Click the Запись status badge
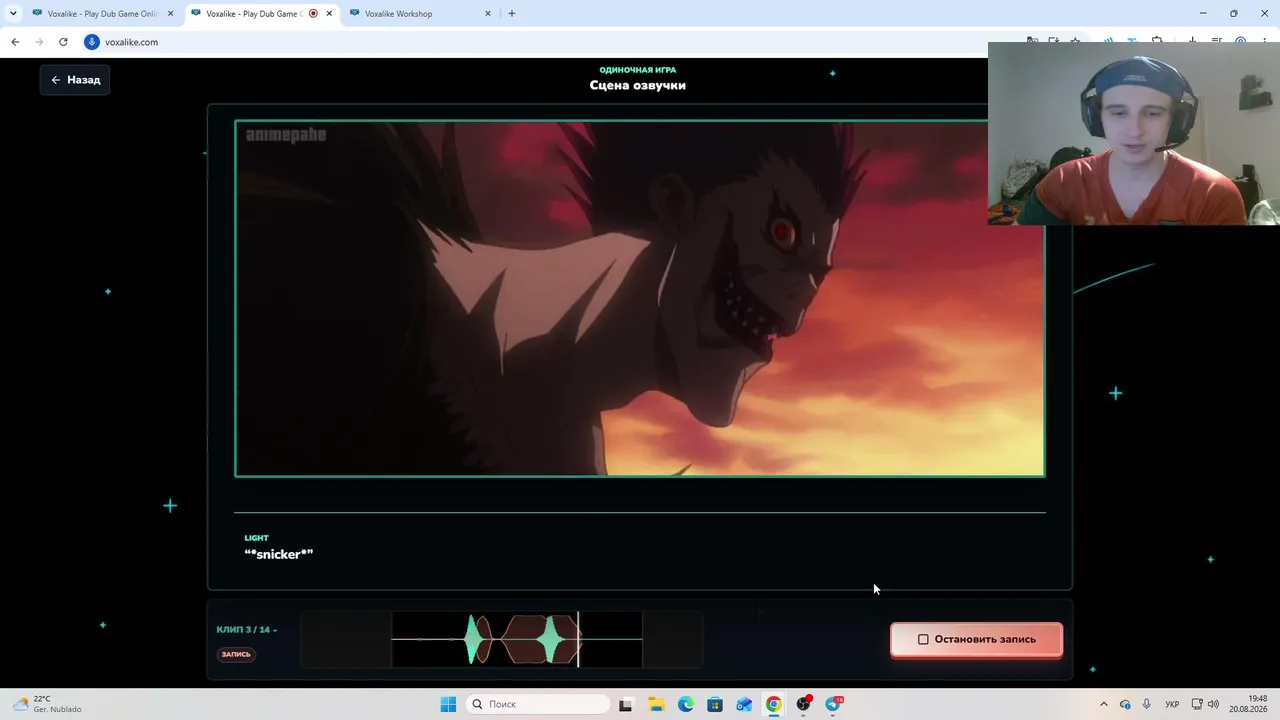1280x720 pixels. (236, 654)
